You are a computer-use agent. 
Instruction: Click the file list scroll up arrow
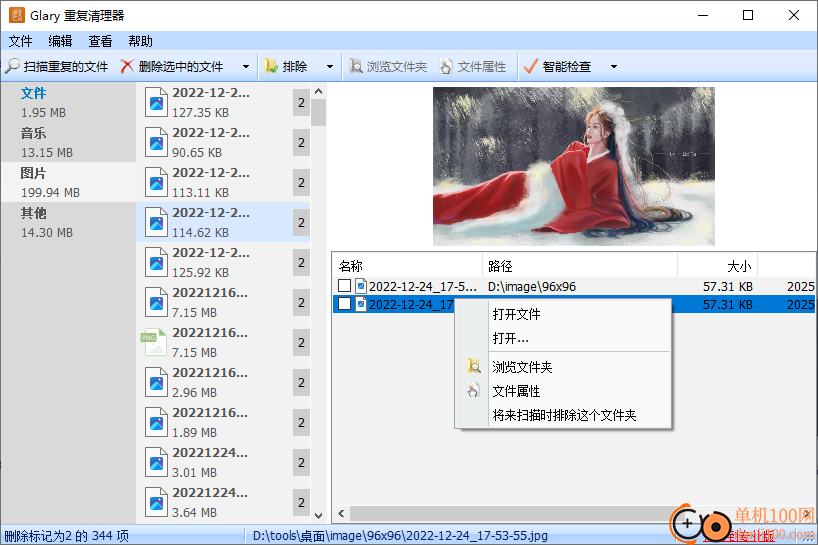(x=319, y=91)
